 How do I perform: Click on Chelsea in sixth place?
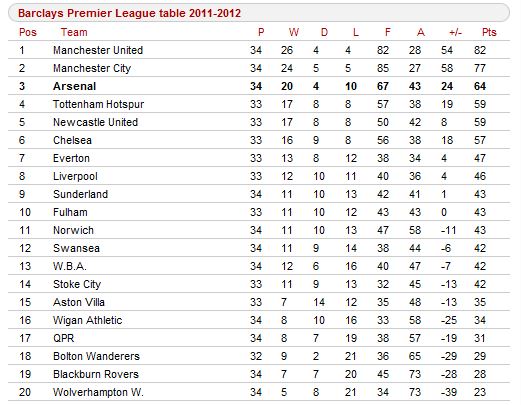tap(72, 140)
